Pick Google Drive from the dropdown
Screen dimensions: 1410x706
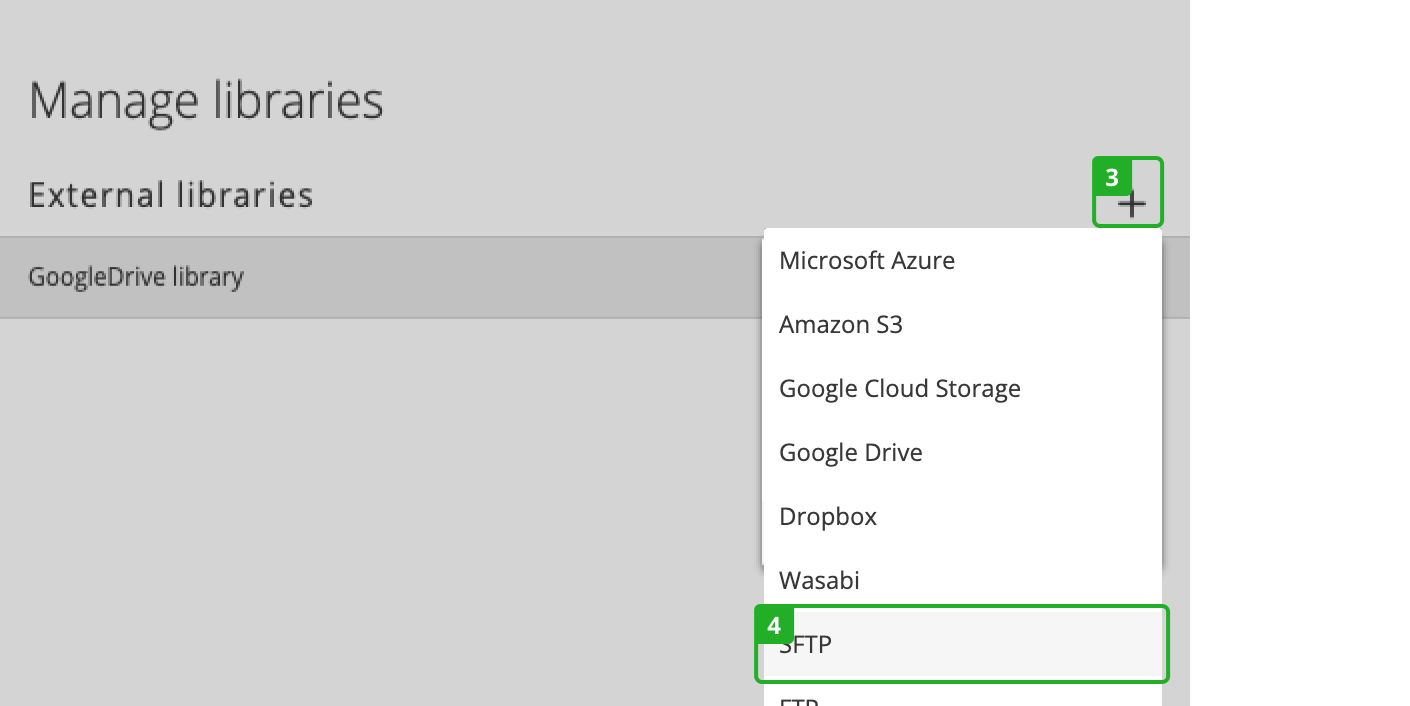coord(850,452)
